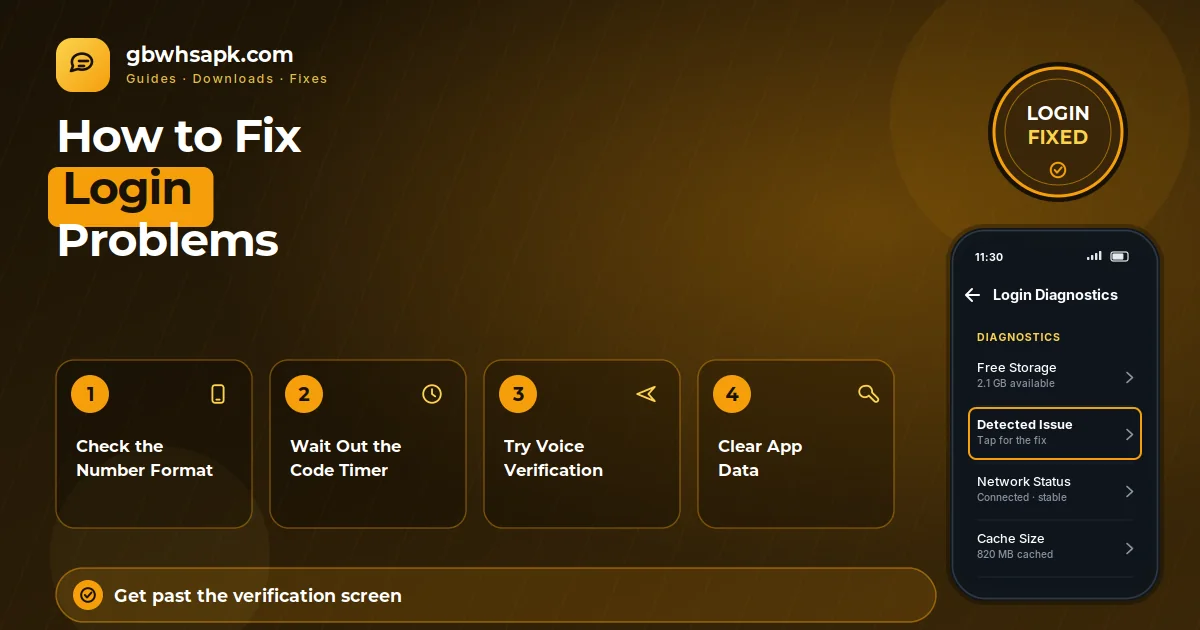Click the LOGIN FIXED badge

pos(1058,131)
